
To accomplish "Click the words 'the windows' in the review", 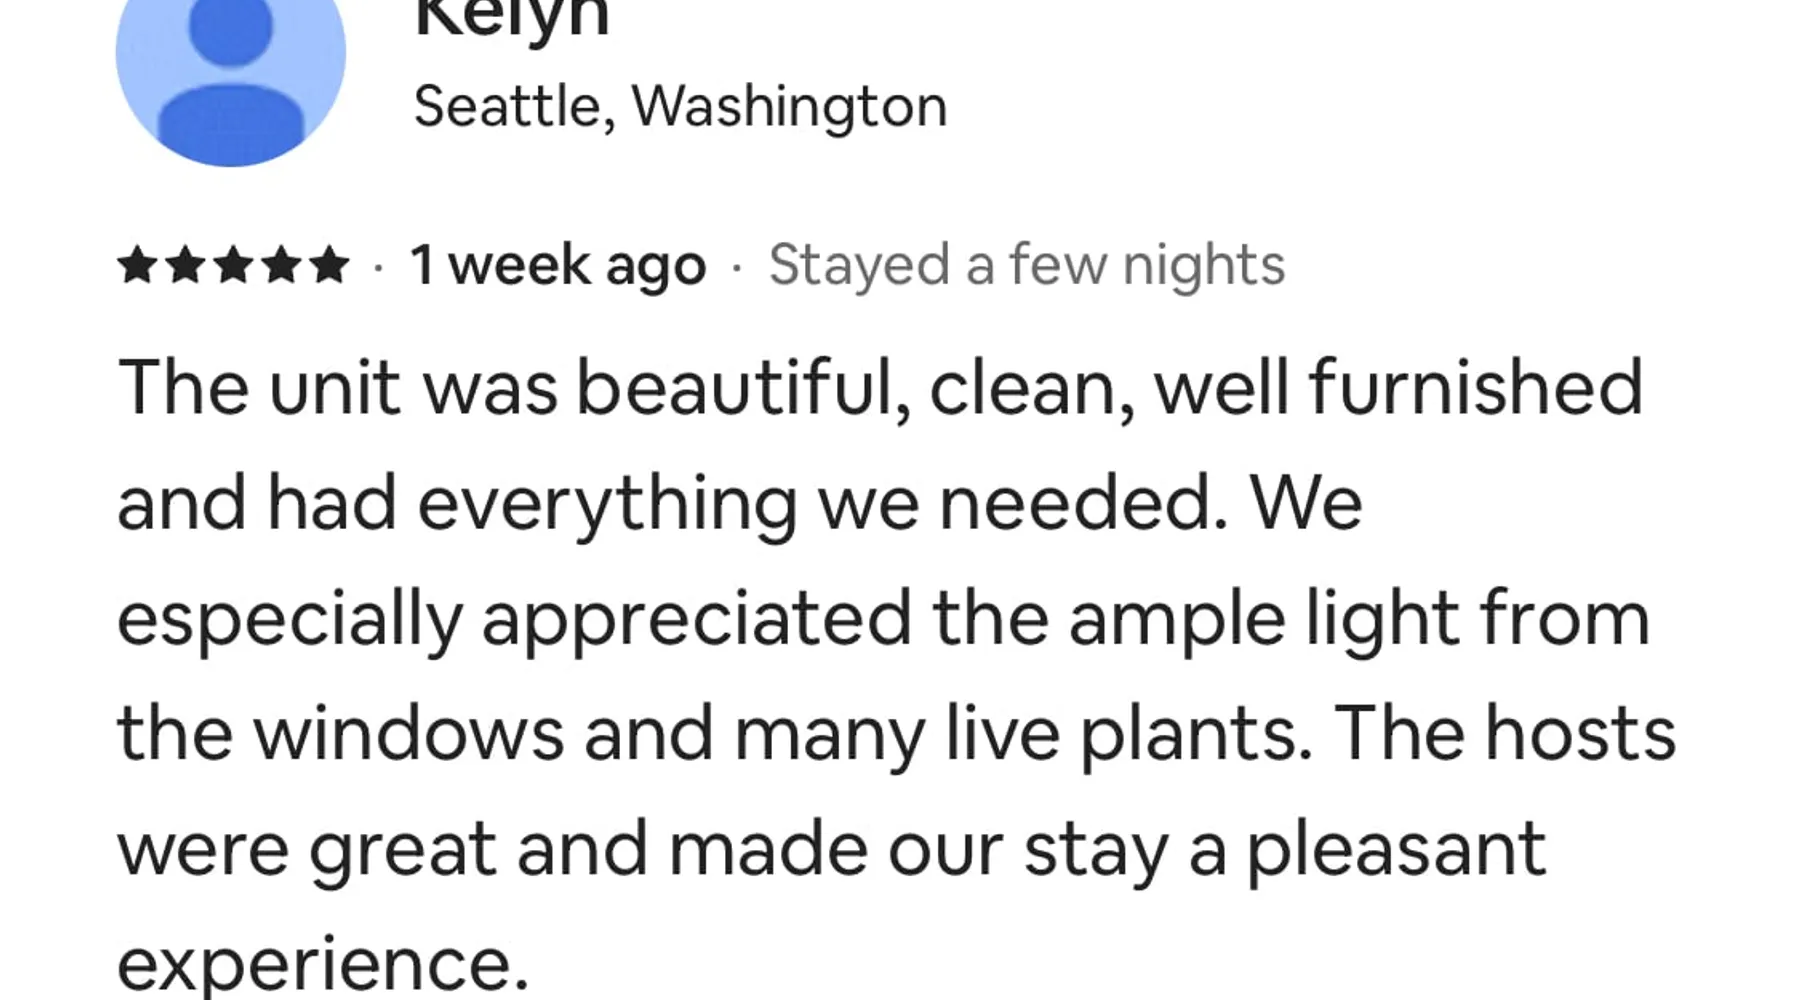I will [340, 733].
